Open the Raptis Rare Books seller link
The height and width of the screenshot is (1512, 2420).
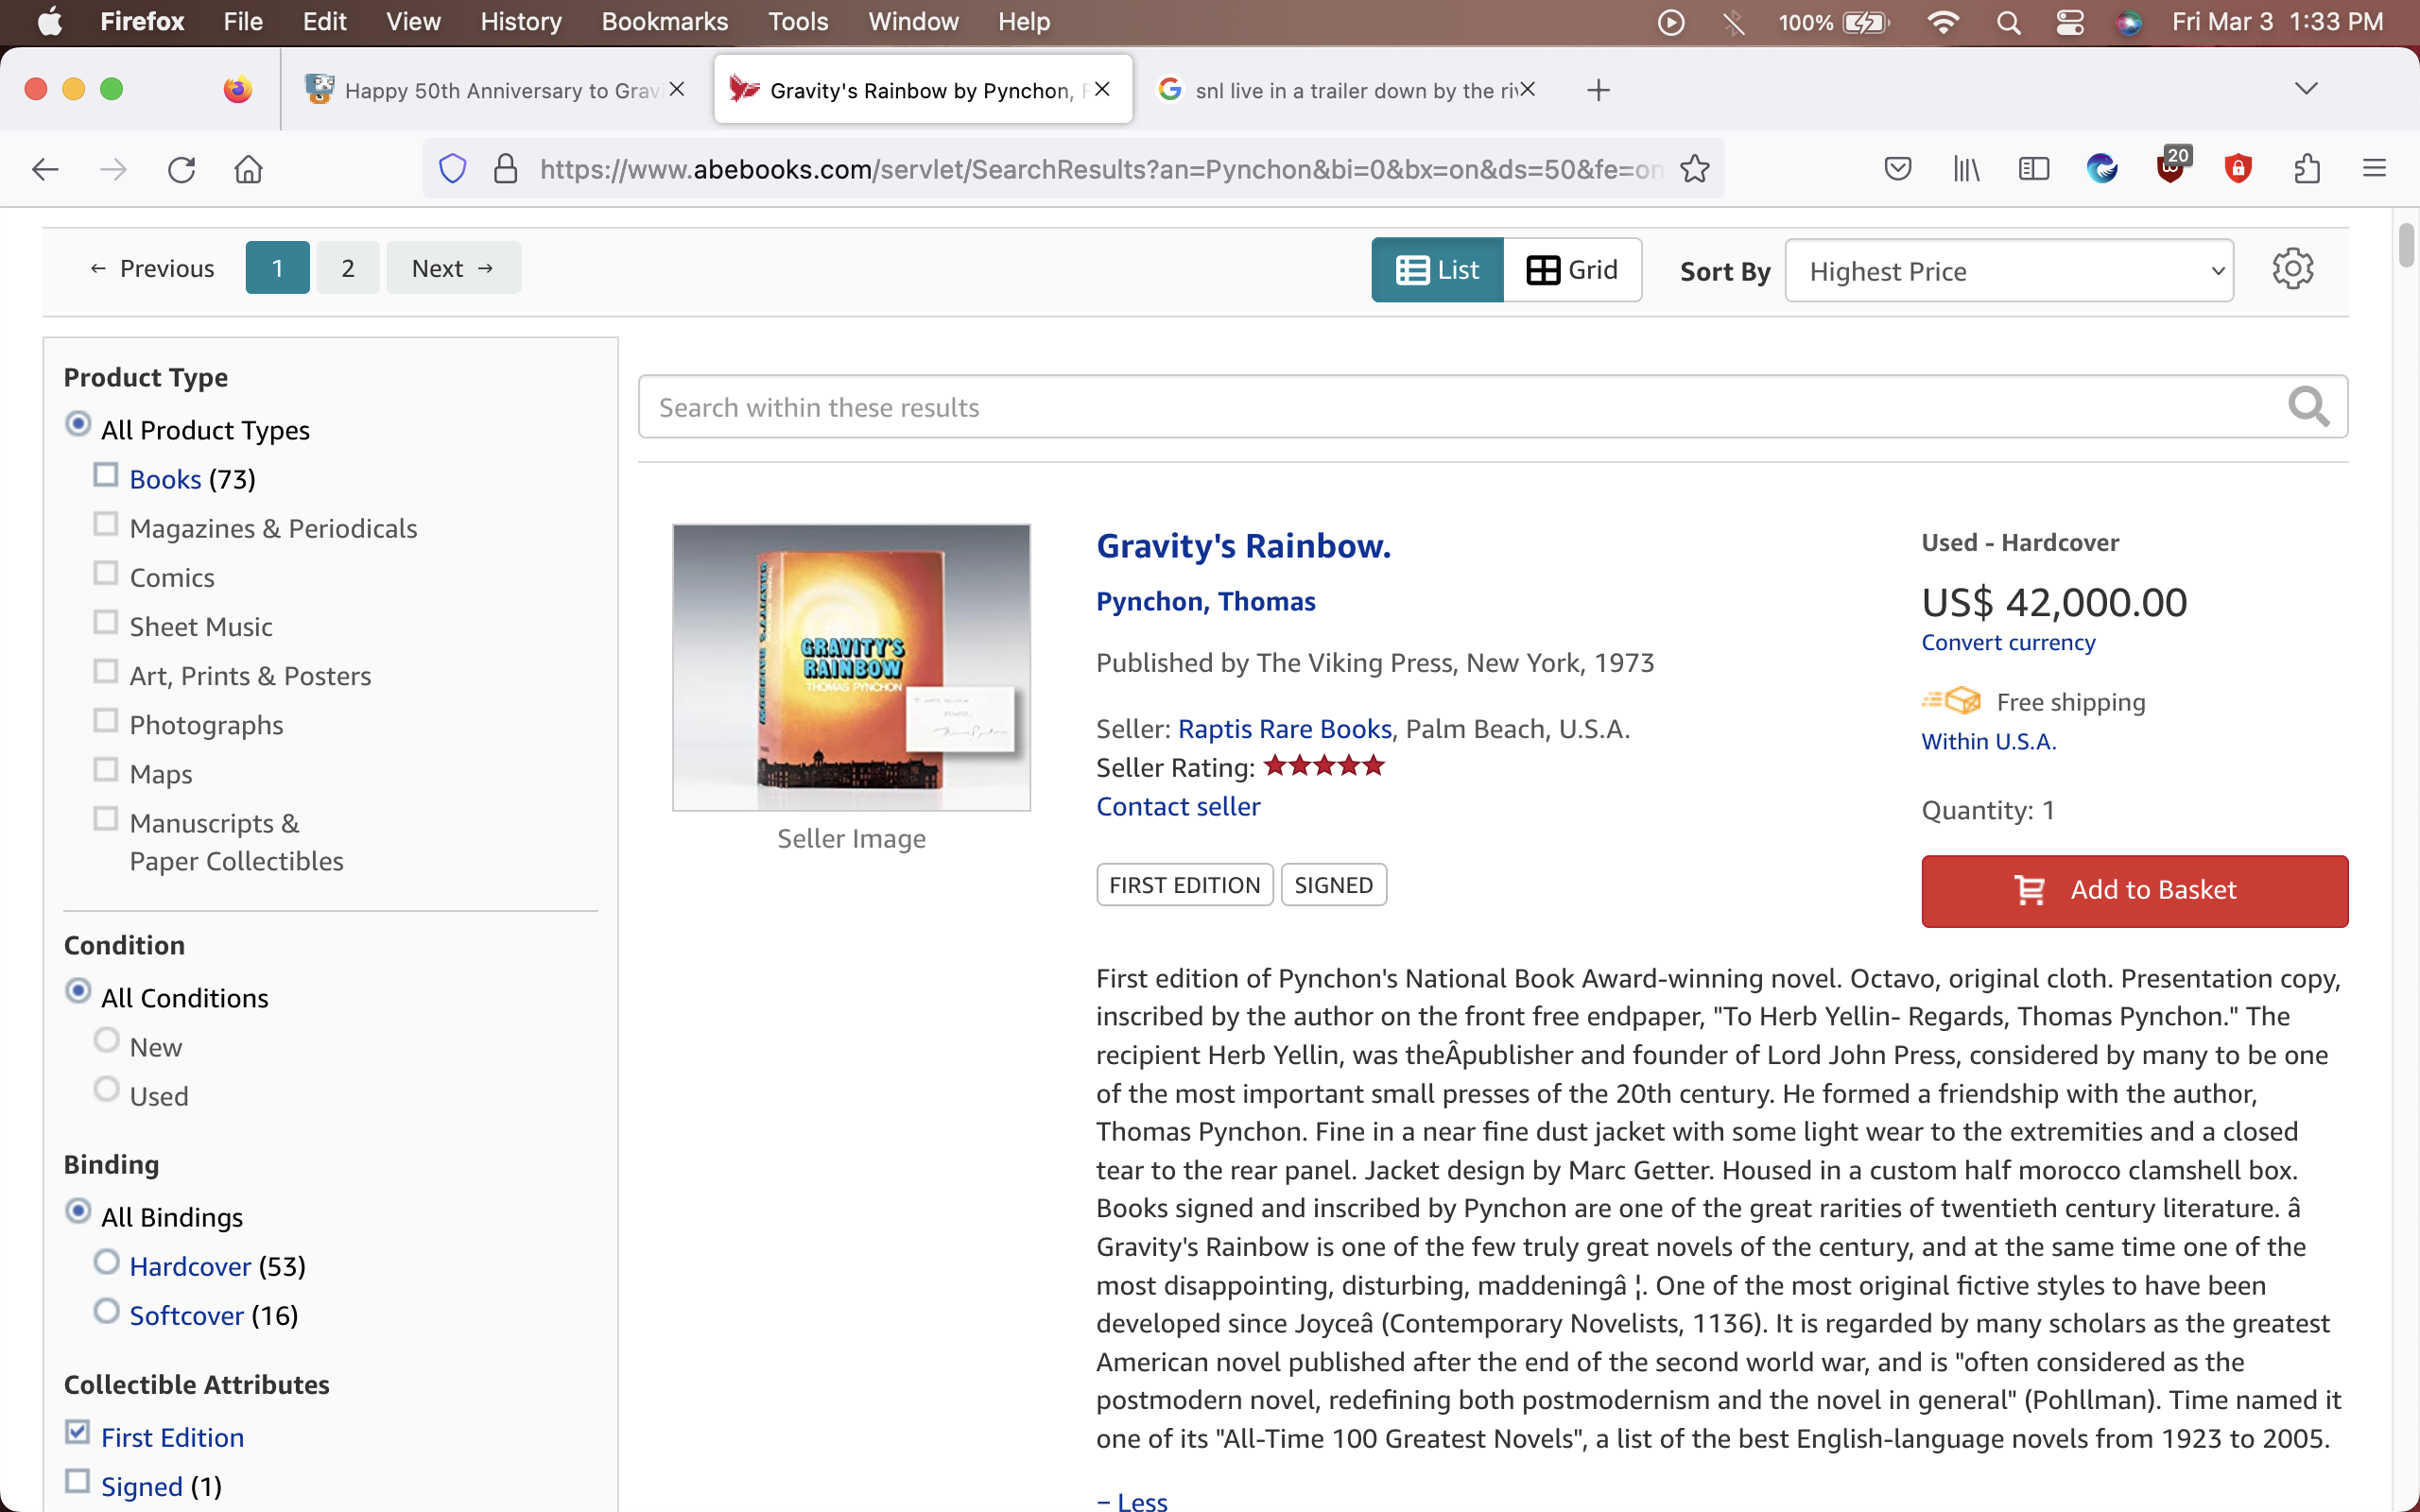click(1284, 729)
